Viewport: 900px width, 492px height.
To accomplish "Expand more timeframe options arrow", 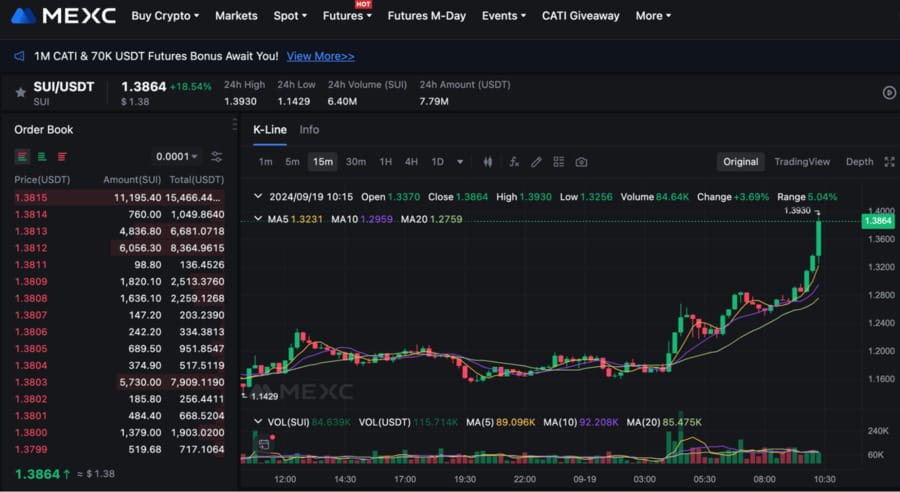I will 460,162.
